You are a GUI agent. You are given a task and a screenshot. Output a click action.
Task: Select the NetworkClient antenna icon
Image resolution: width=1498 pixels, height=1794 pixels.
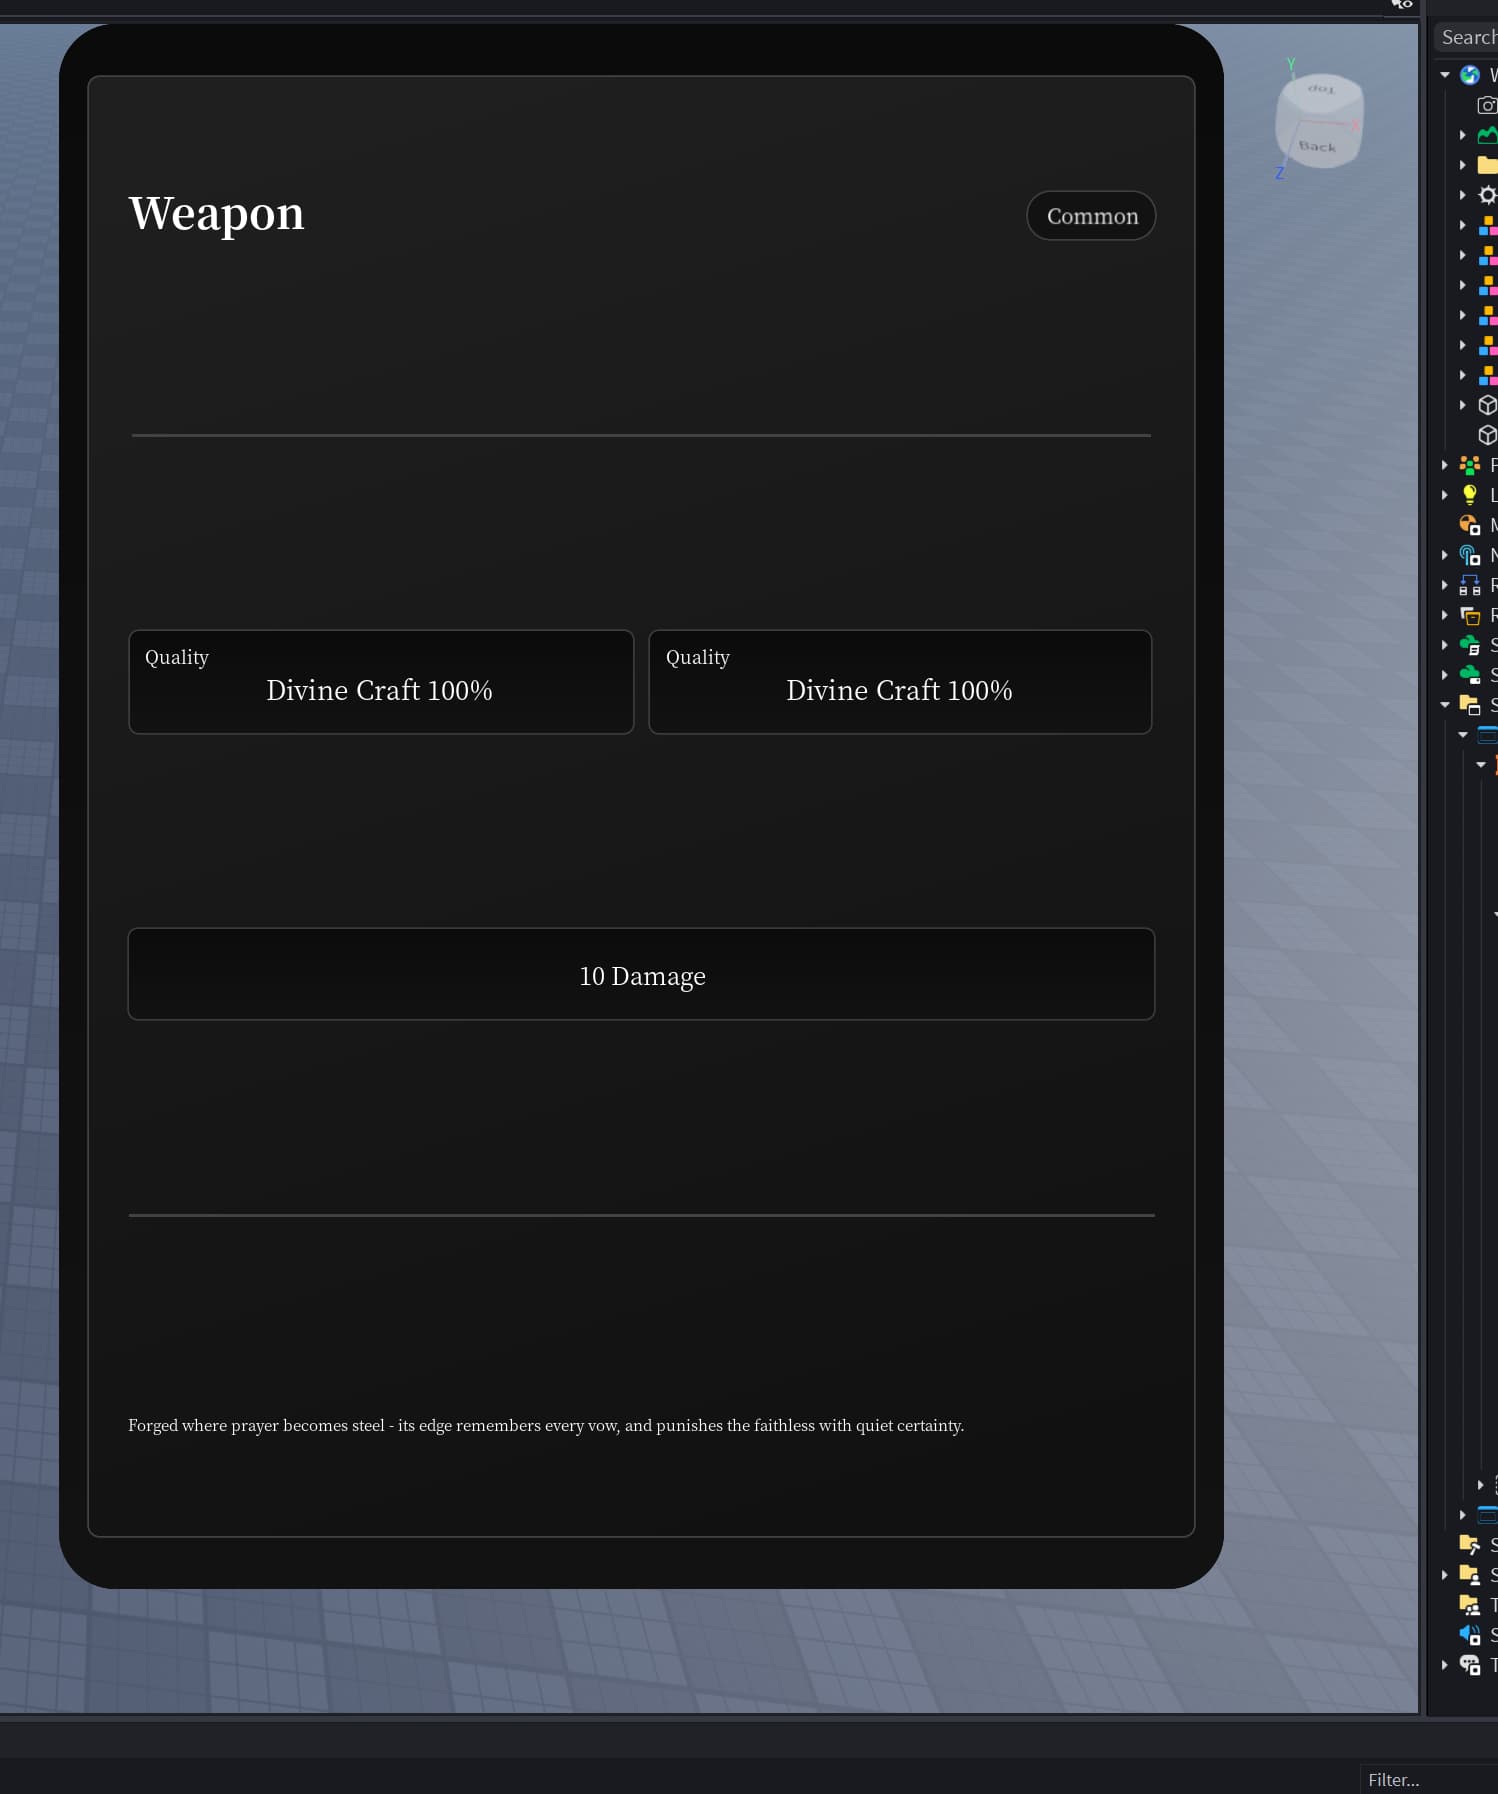(x=1469, y=555)
